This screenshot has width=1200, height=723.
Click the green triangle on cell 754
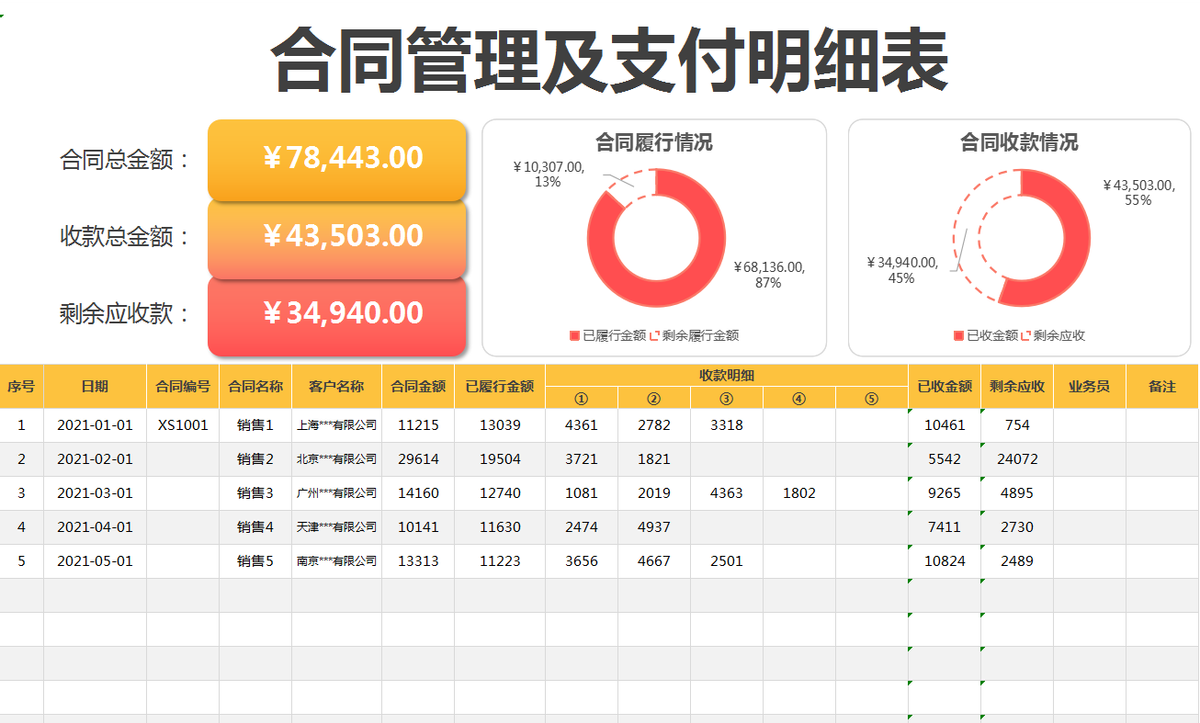[x=982, y=411]
